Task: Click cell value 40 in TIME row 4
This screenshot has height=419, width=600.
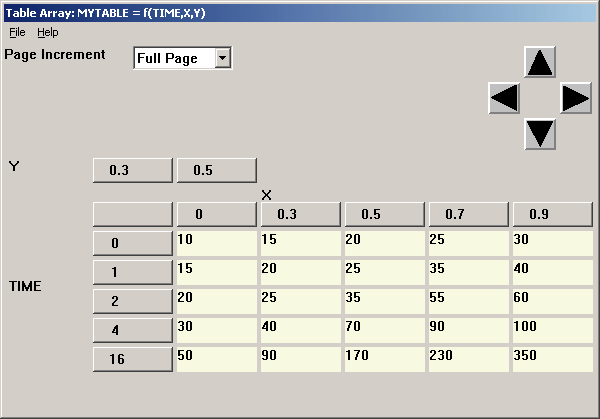Action: tap(301, 330)
